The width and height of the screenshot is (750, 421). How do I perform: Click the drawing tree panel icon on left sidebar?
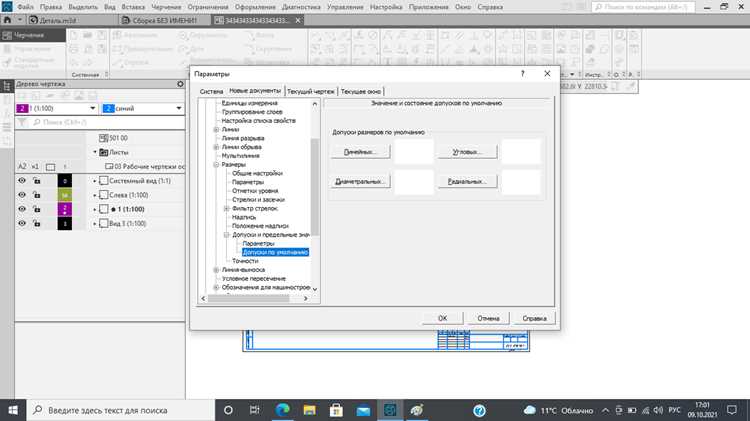click(7, 86)
